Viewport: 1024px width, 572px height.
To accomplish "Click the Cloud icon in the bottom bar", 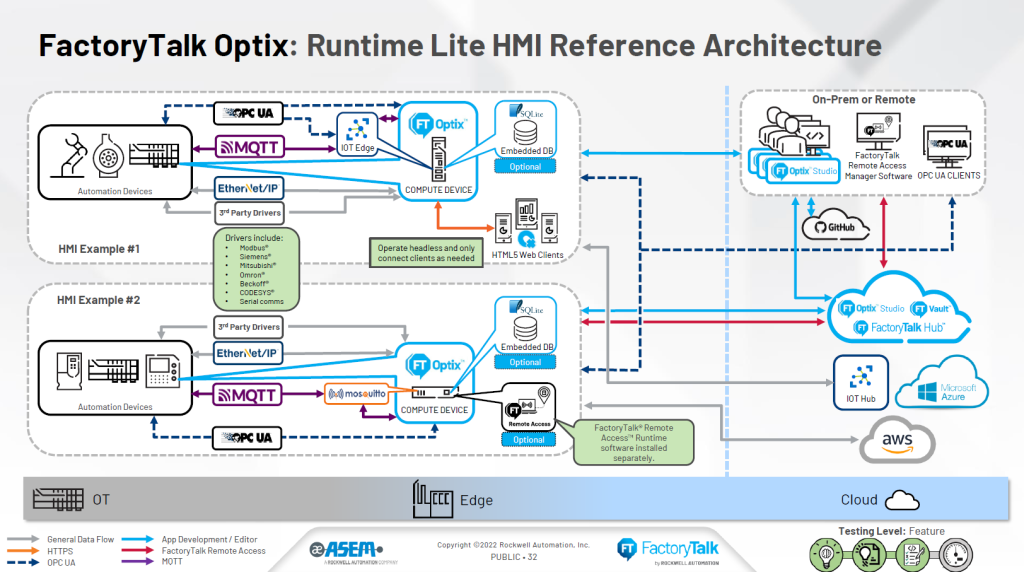I will [x=902, y=501].
